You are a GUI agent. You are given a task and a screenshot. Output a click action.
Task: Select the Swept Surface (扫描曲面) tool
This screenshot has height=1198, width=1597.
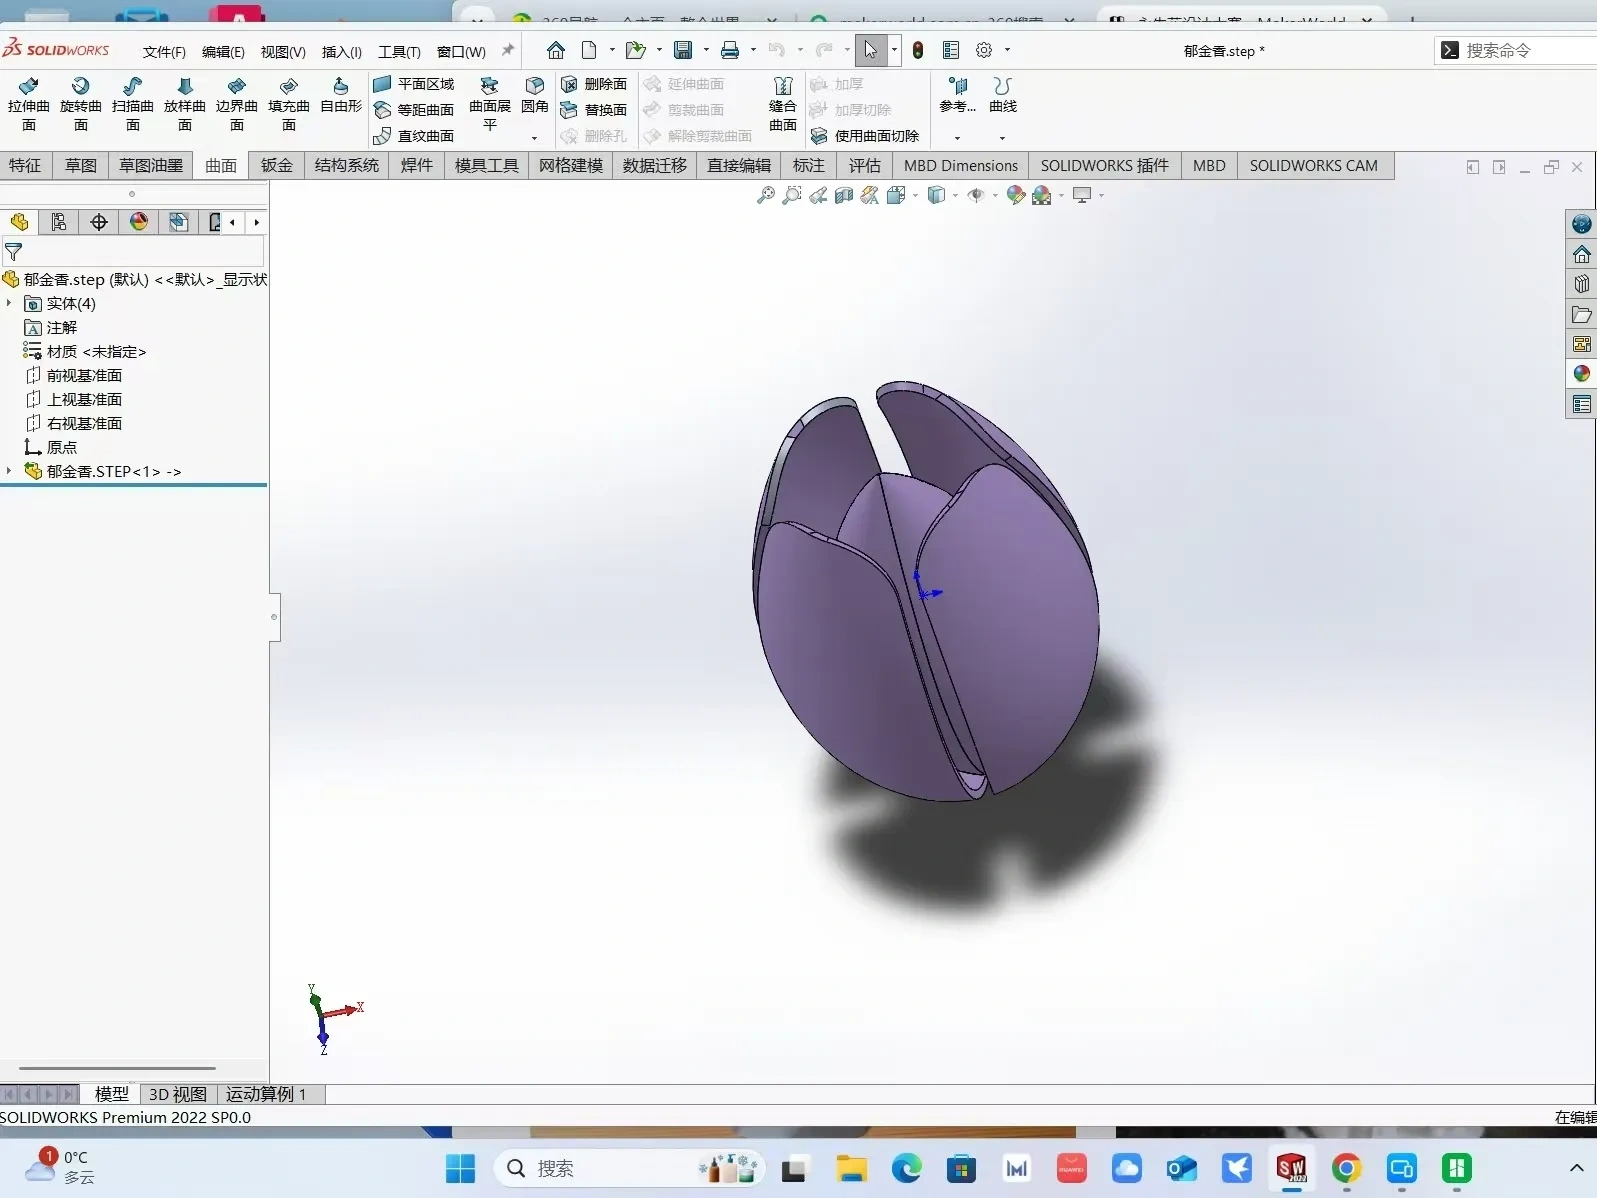[132, 104]
